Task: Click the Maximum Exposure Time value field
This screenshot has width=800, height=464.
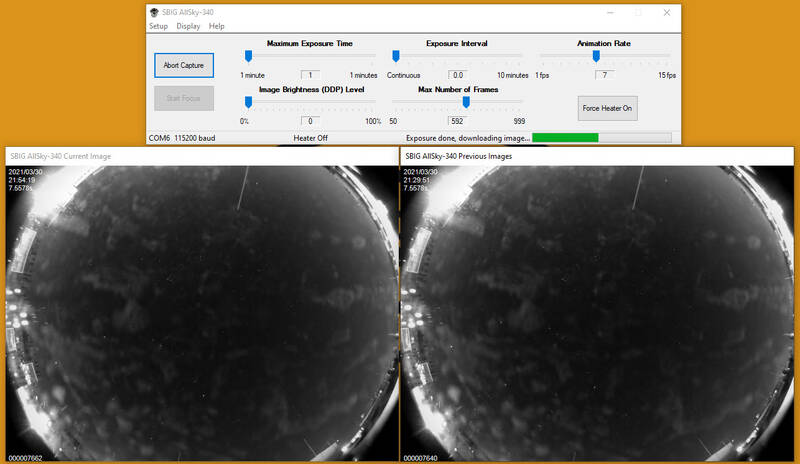Action: coord(310,75)
